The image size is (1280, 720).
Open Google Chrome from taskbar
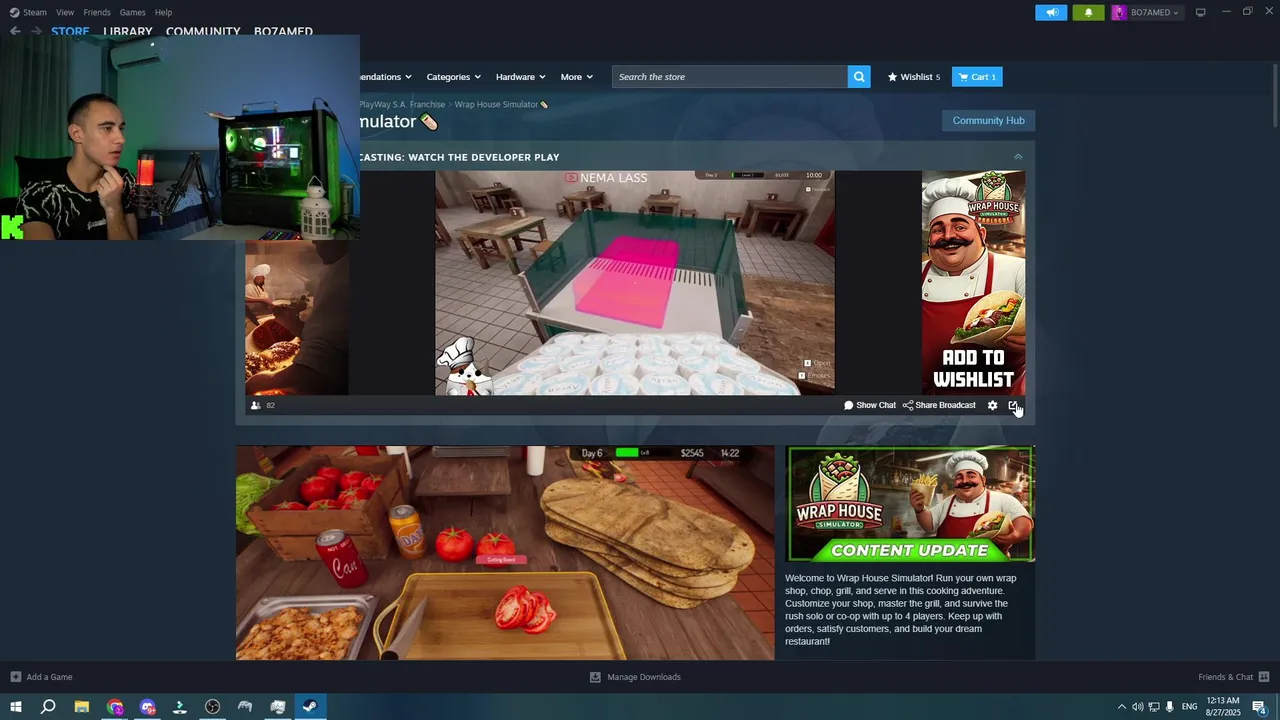click(x=114, y=707)
